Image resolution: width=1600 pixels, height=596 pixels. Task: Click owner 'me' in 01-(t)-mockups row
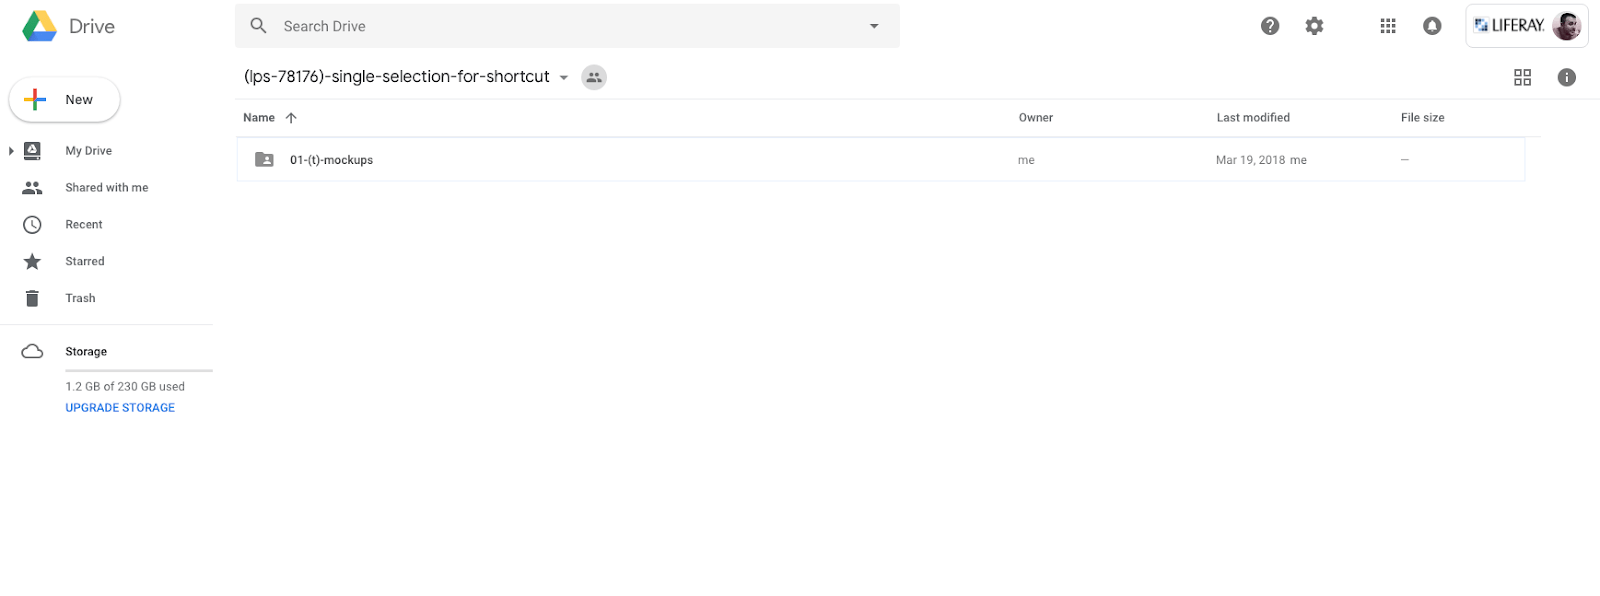[1026, 160]
